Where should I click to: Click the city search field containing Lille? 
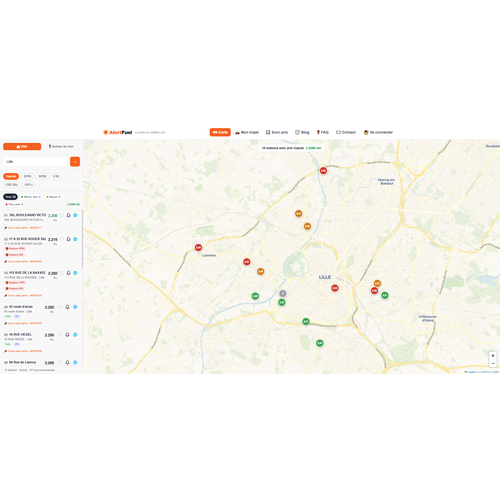tap(36, 162)
